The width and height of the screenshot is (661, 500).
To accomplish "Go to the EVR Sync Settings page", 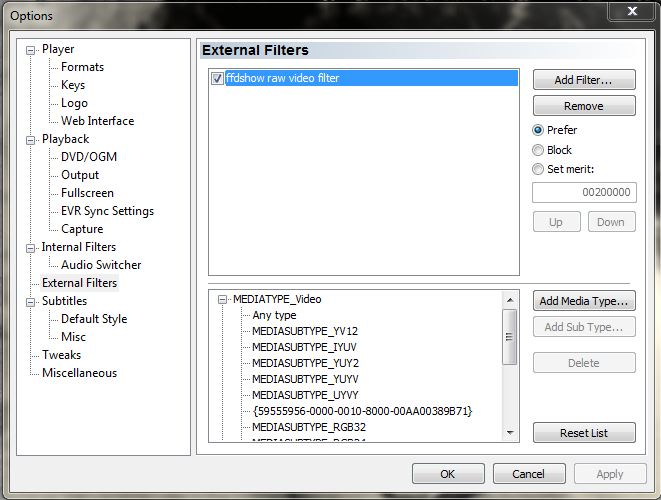I will tap(107, 211).
